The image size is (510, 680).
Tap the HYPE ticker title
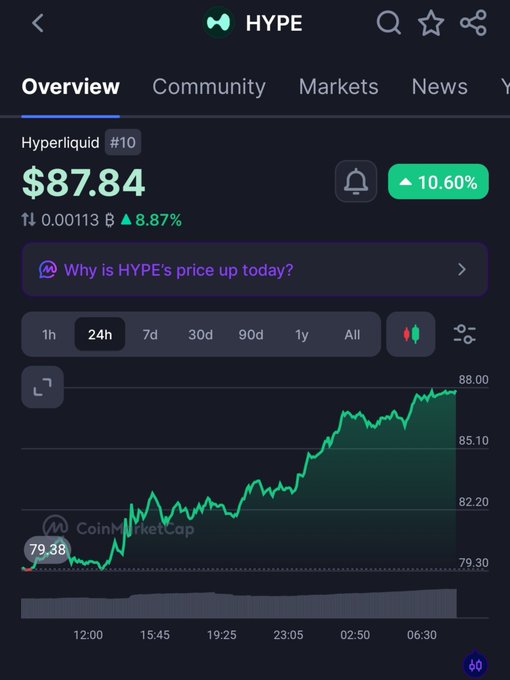click(274, 23)
